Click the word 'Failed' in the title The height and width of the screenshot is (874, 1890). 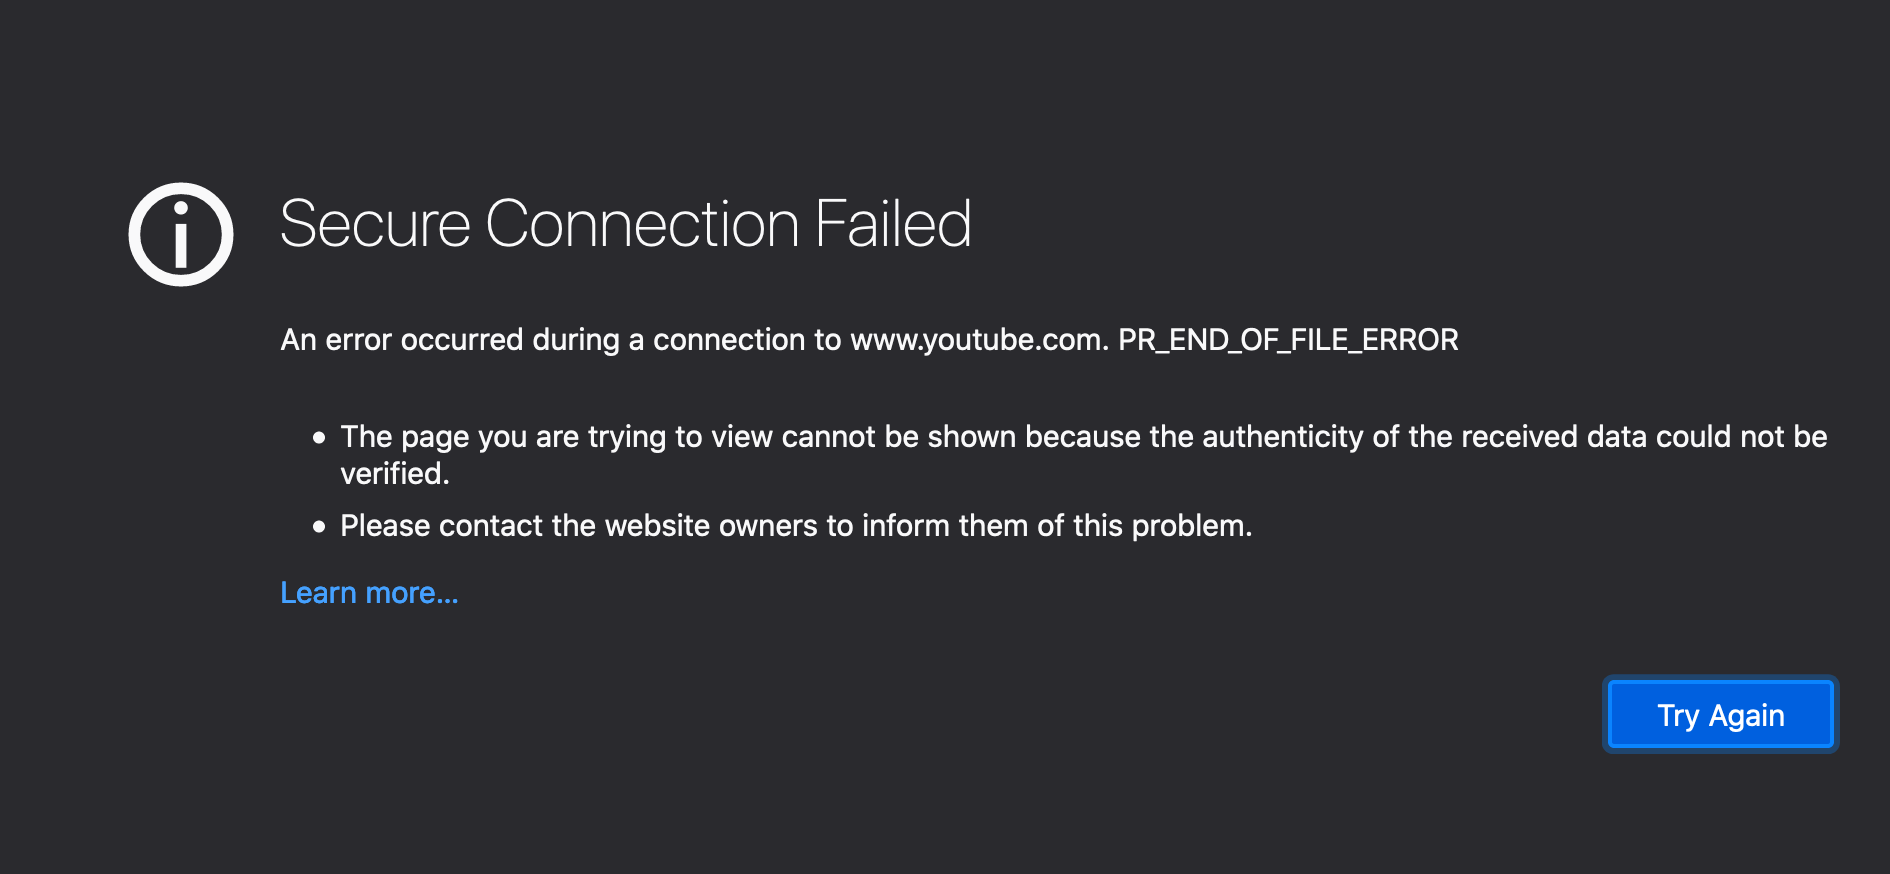[x=893, y=223]
